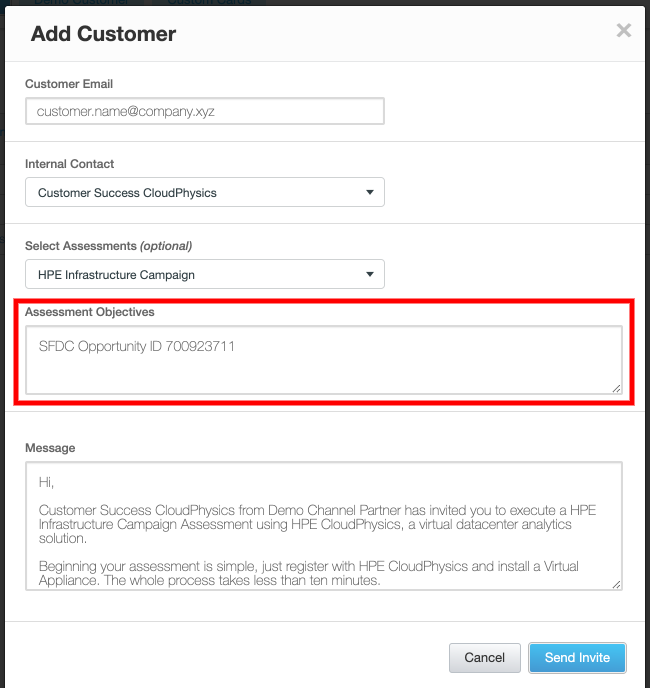Click the Customer Email input field
This screenshot has height=688, width=650.
tap(204, 111)
